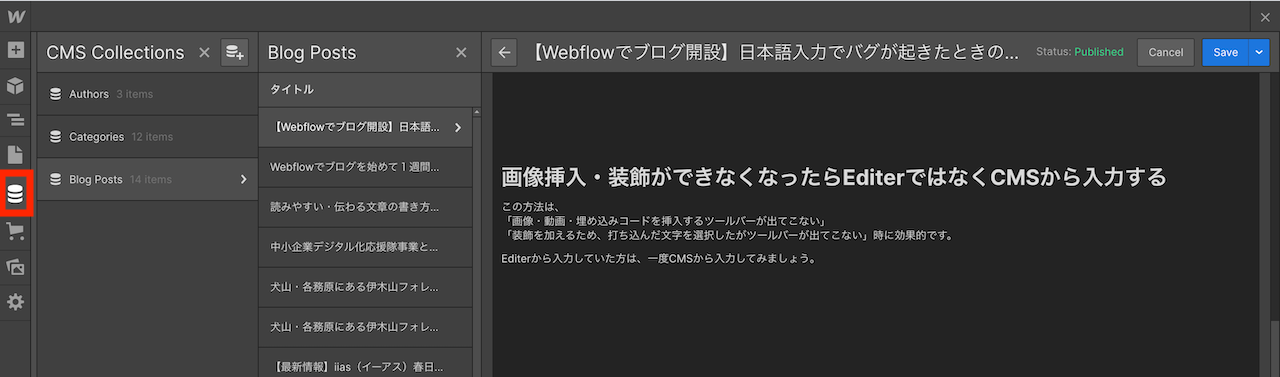Close the CMS Collections panel
Viewport: 1280px width, 377px height.
(x=204, y=53)
